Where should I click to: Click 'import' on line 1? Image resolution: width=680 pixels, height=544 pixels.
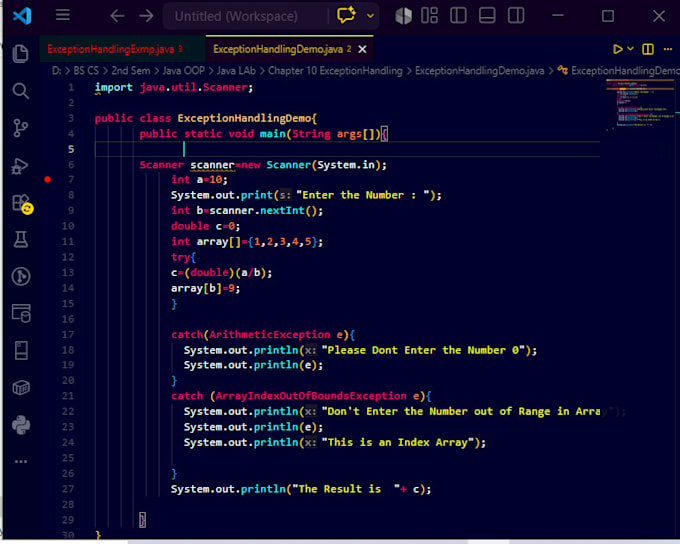[x=114, y=87]
